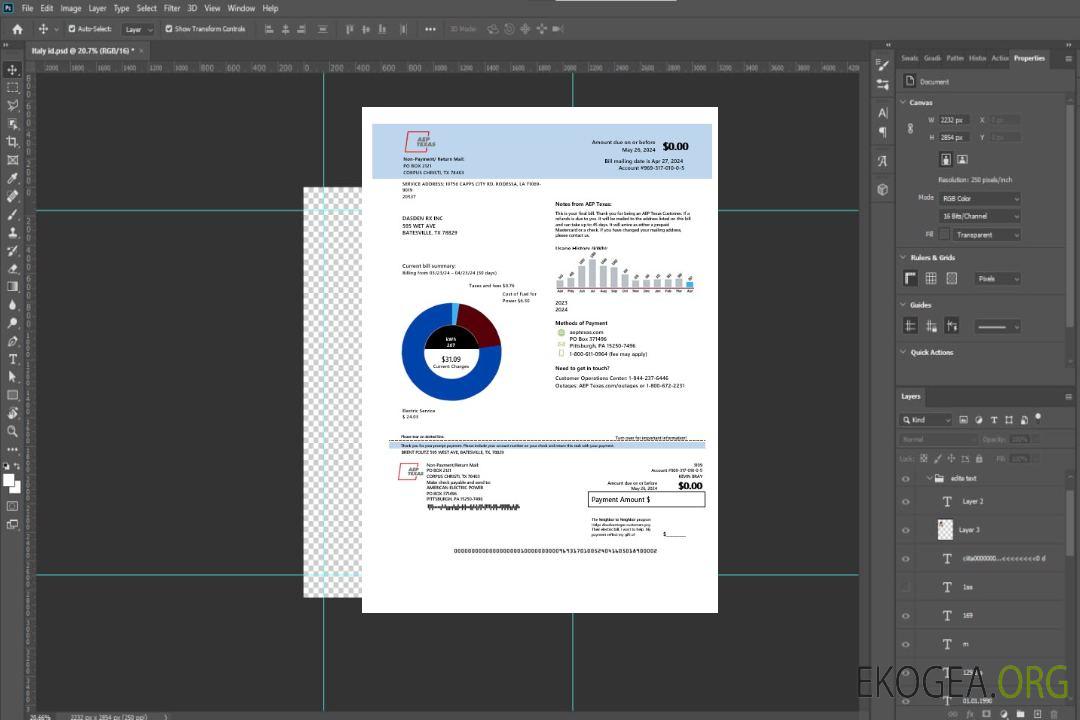1080x720 pixels.
Task: Open the 3D panel cube icon
Action: (883, 189)
